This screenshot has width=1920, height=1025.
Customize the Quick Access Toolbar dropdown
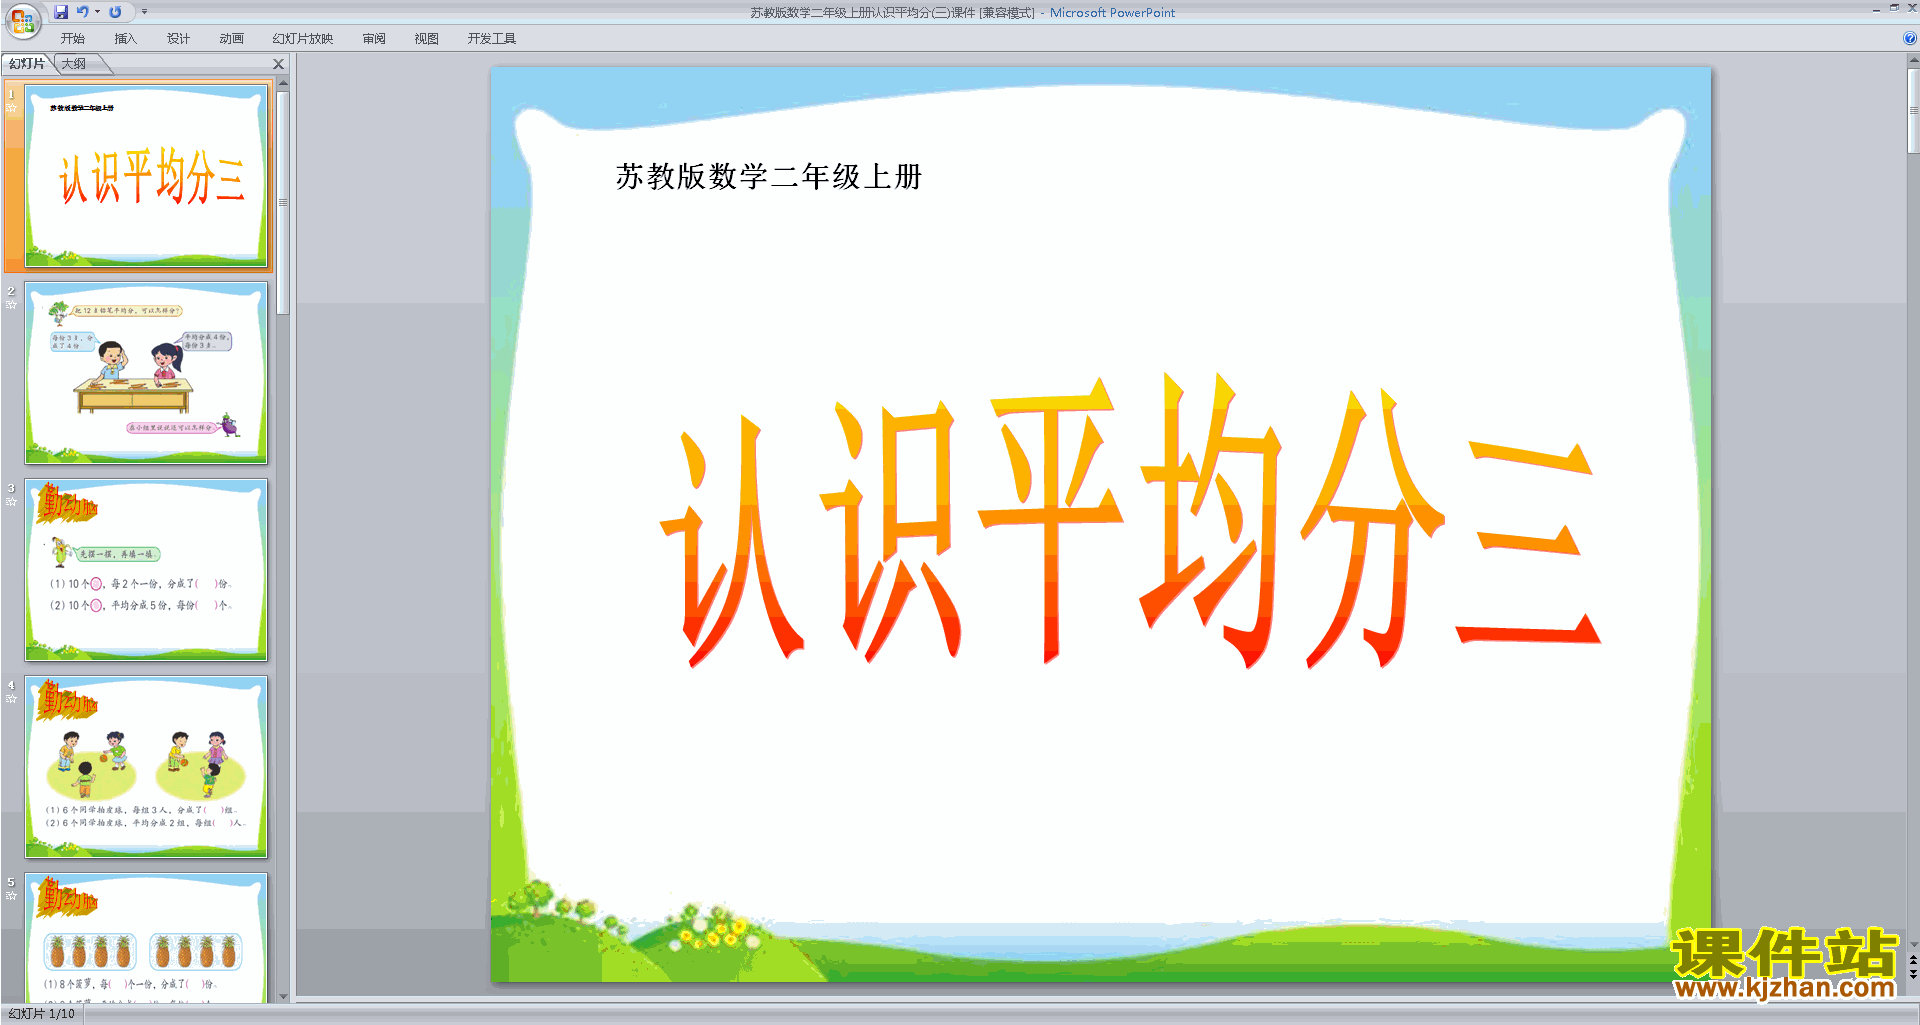pyautogui.click(x=144, y=12)
